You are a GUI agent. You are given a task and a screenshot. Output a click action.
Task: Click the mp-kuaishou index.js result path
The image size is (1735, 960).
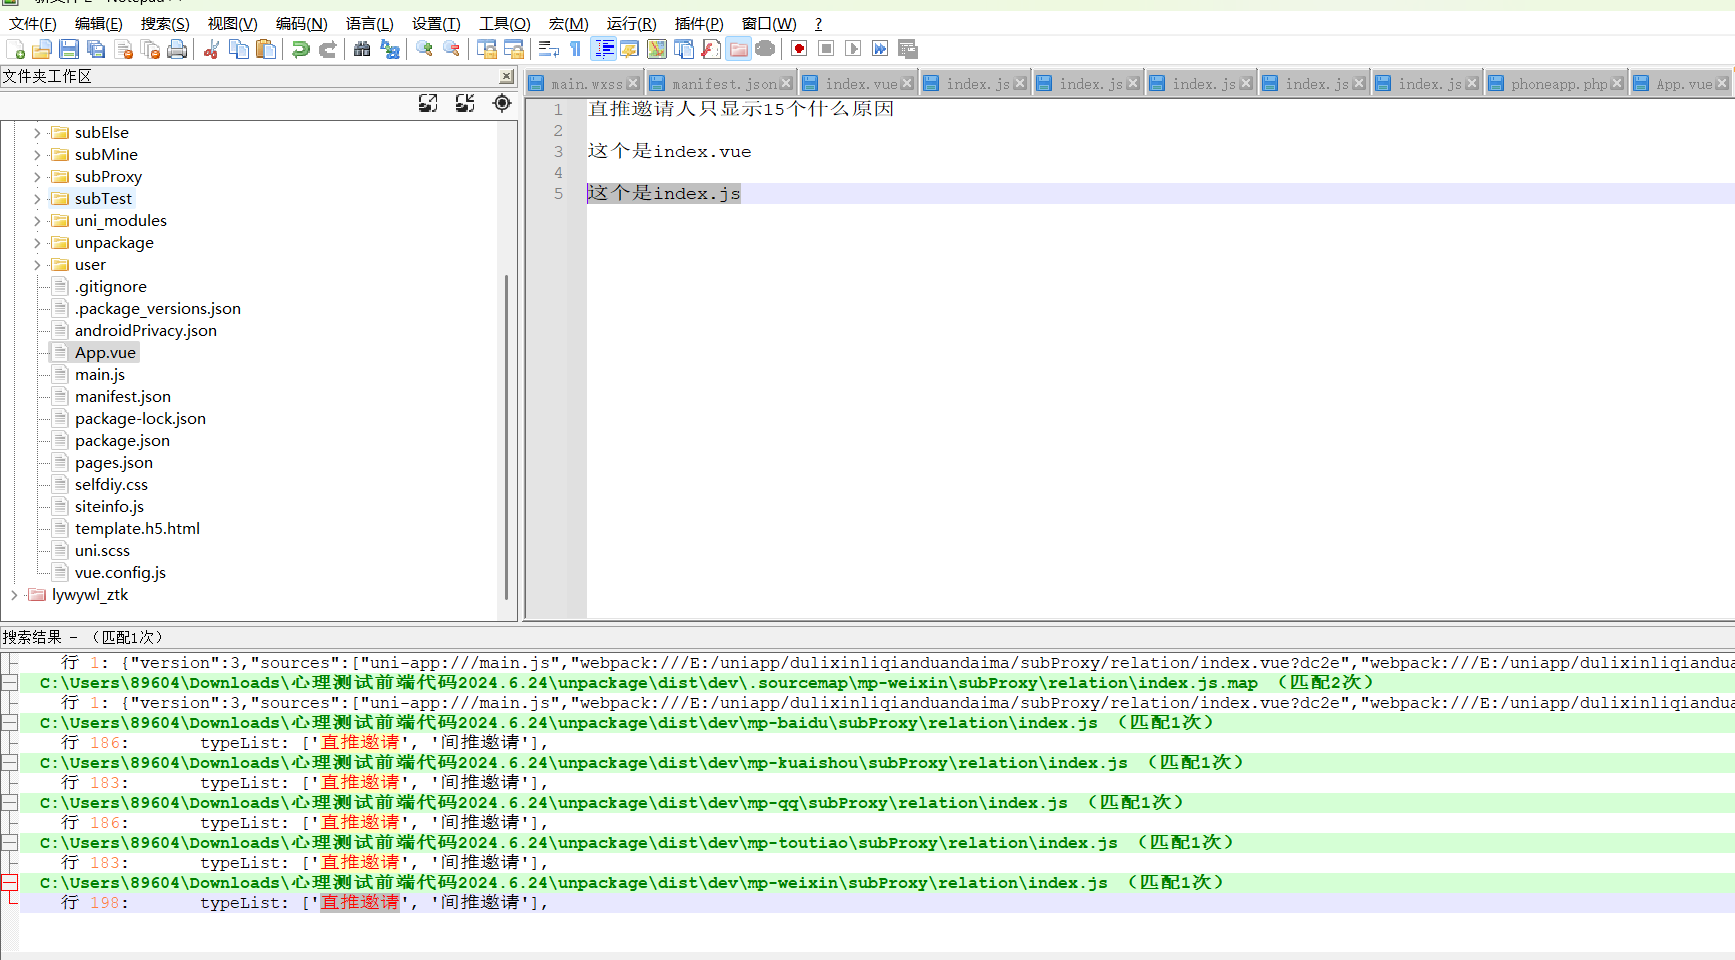584,762
